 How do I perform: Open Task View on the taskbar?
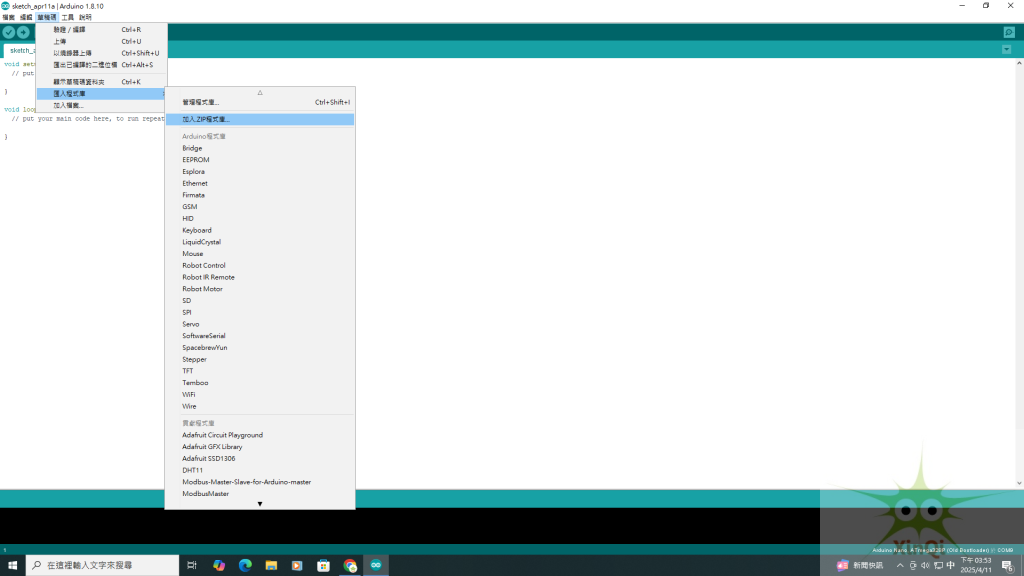pyautogui.click(x=192, y=566)
